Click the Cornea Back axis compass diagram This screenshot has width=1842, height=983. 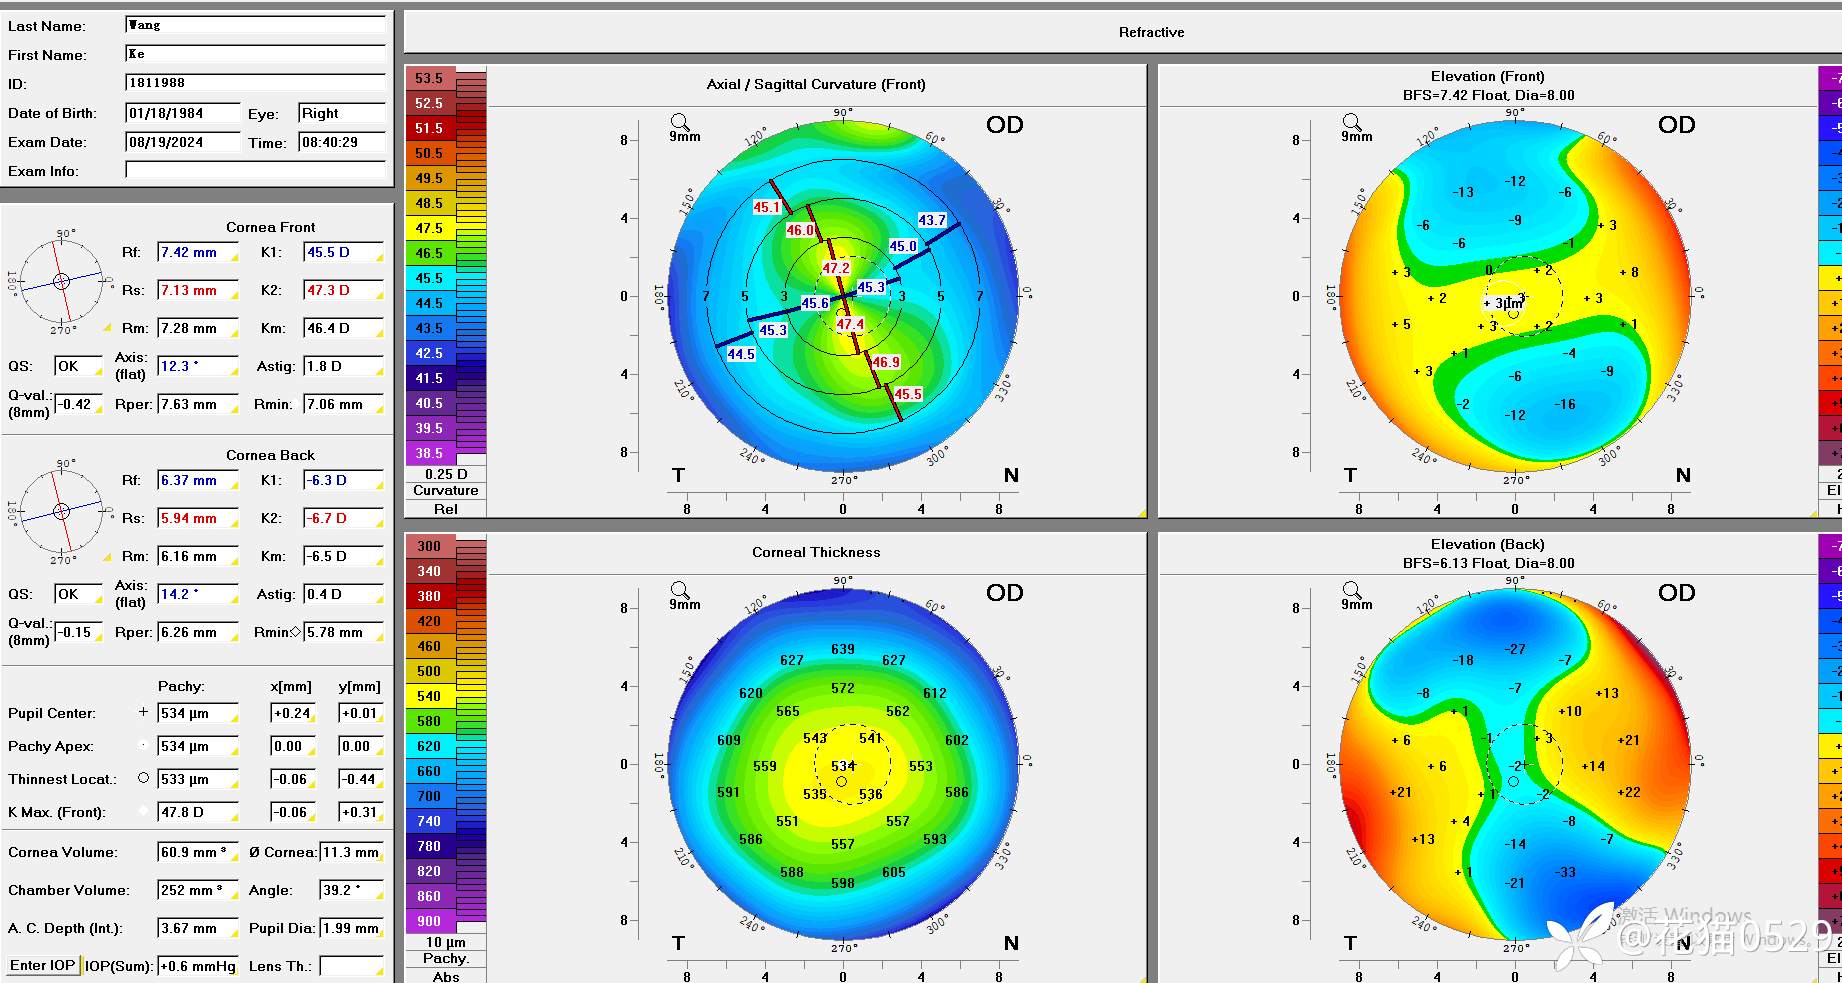click(62, 511)
